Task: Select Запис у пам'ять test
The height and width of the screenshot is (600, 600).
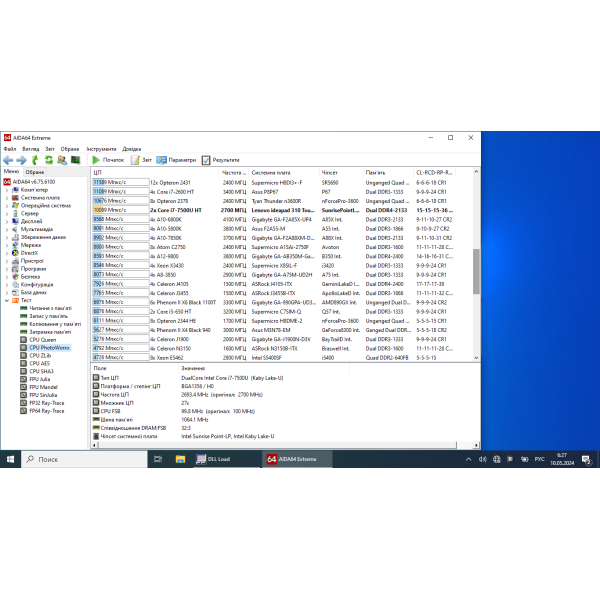Action: (x=48, y=316)
